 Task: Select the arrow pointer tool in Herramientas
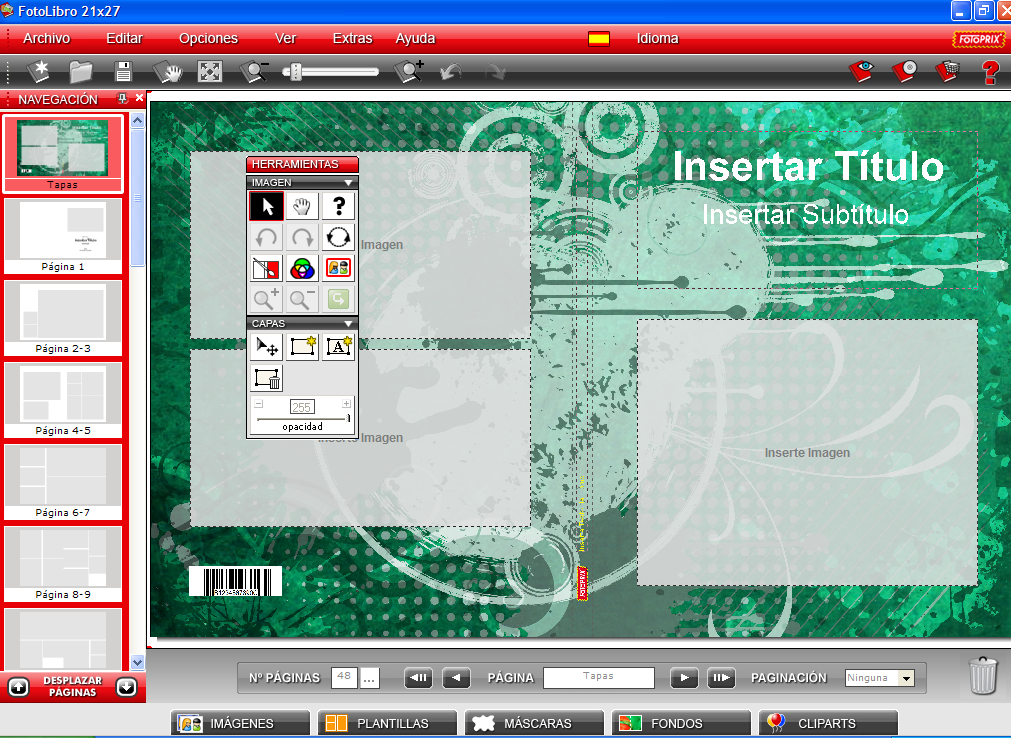tap(266, 206)
